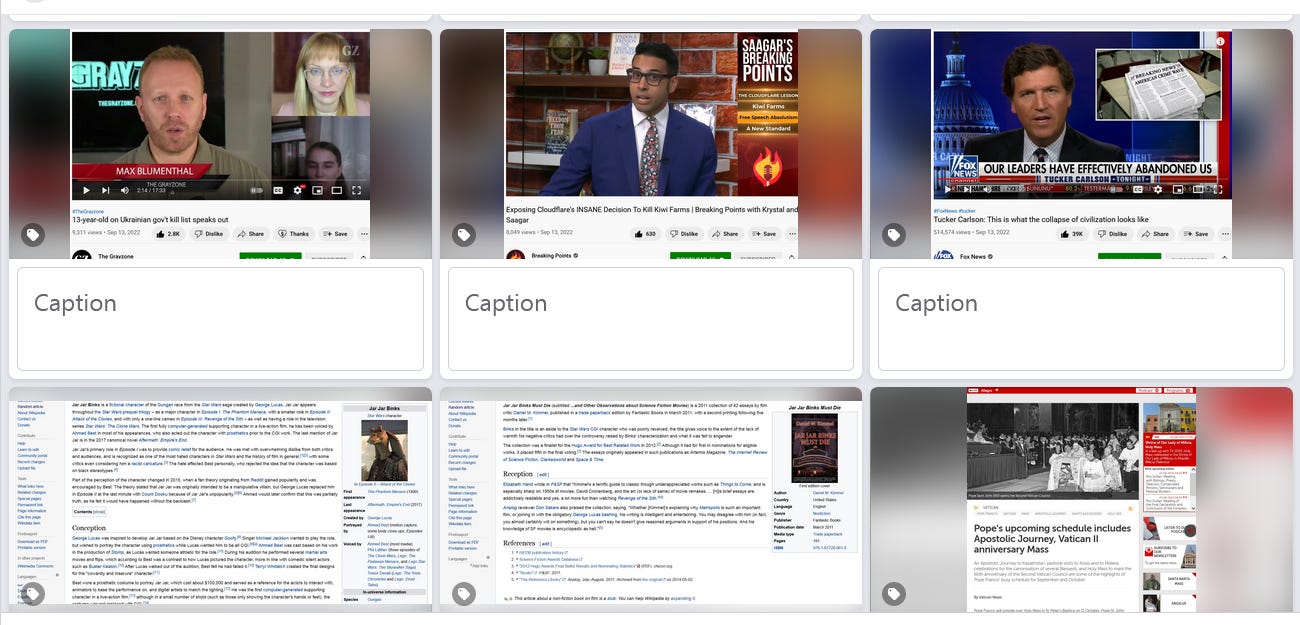Click the Caption field under the Breaking Points card
Screen dimensions: 1300x625
coord(650,319)
